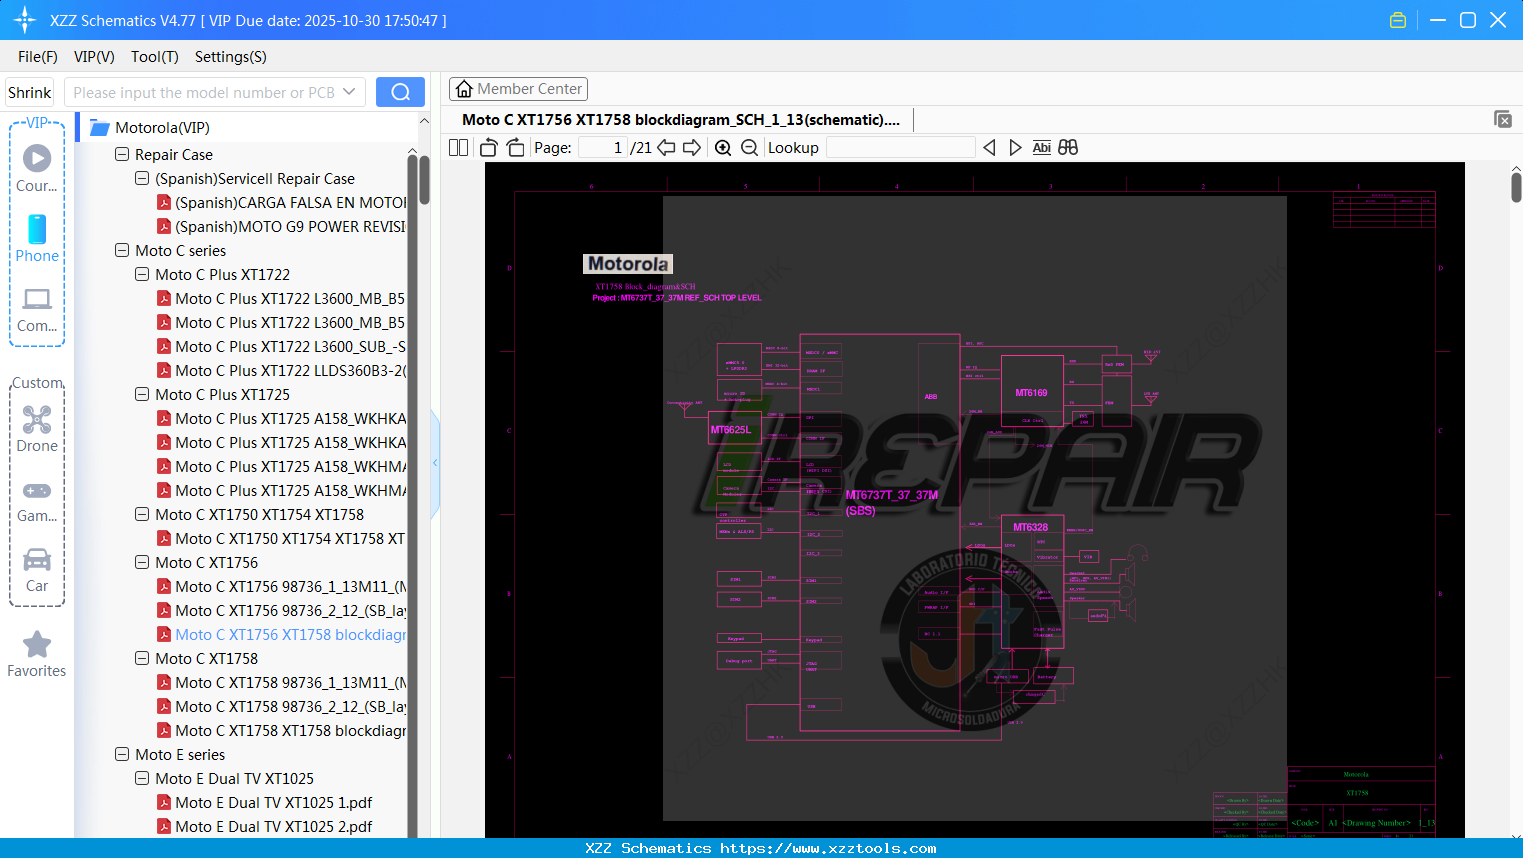
Task: Click the Lookup text field
Action: 900,148
